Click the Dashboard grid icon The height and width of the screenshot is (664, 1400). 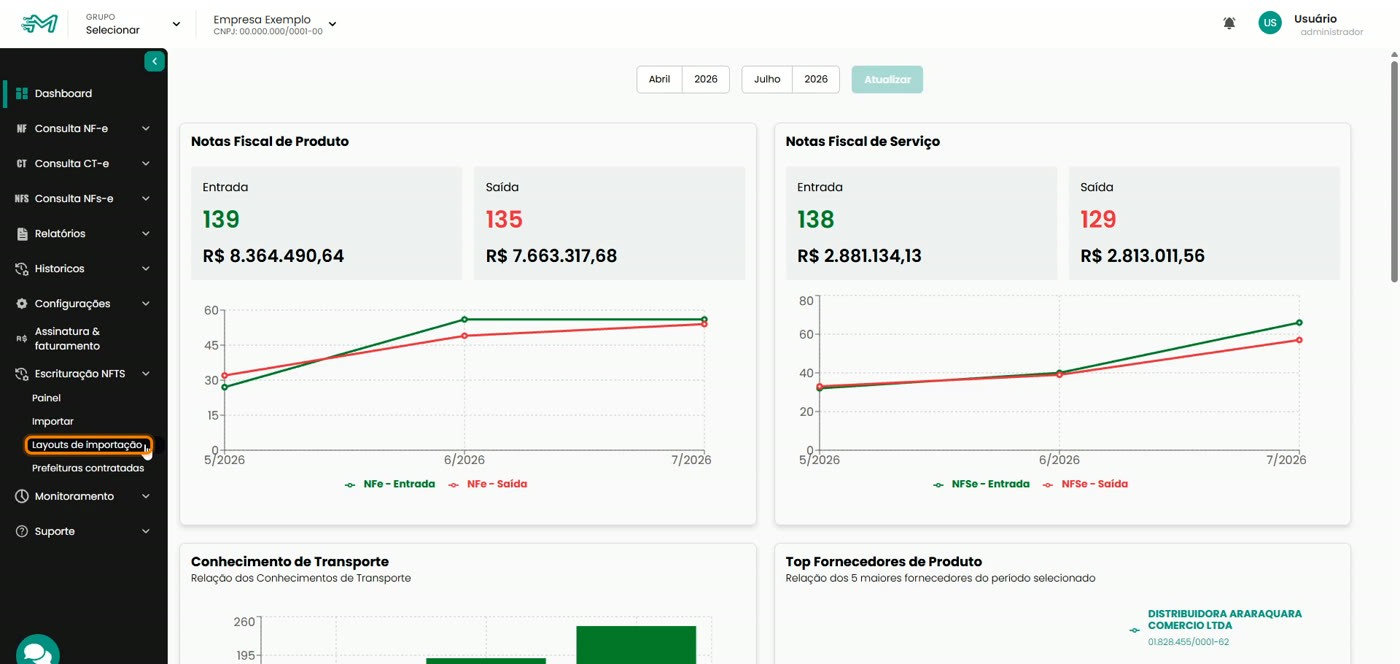click(x=22, y=94)
